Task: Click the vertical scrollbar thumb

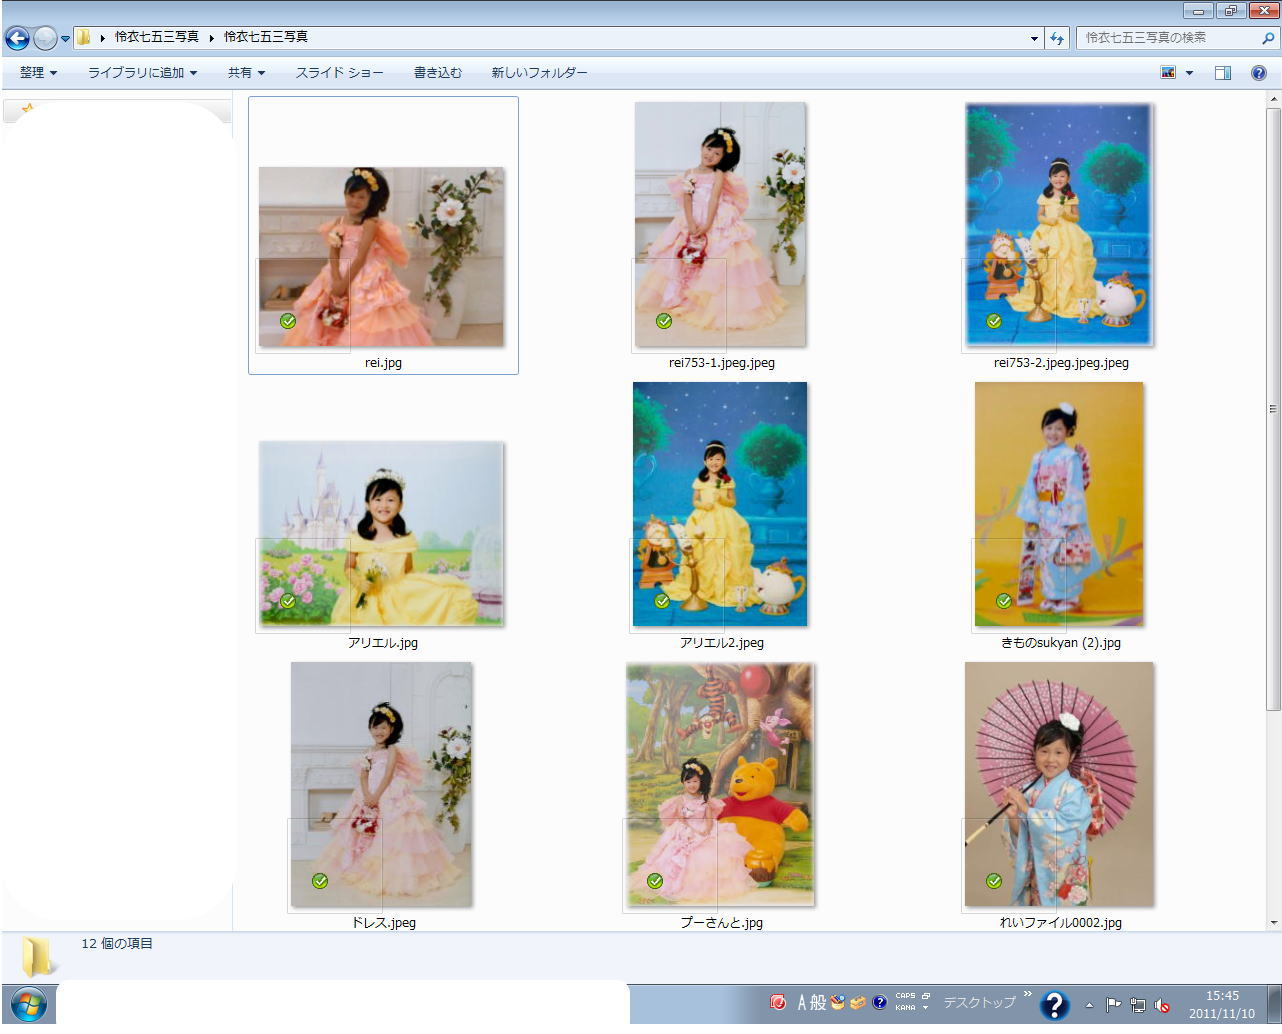Action: point(1273,409)
